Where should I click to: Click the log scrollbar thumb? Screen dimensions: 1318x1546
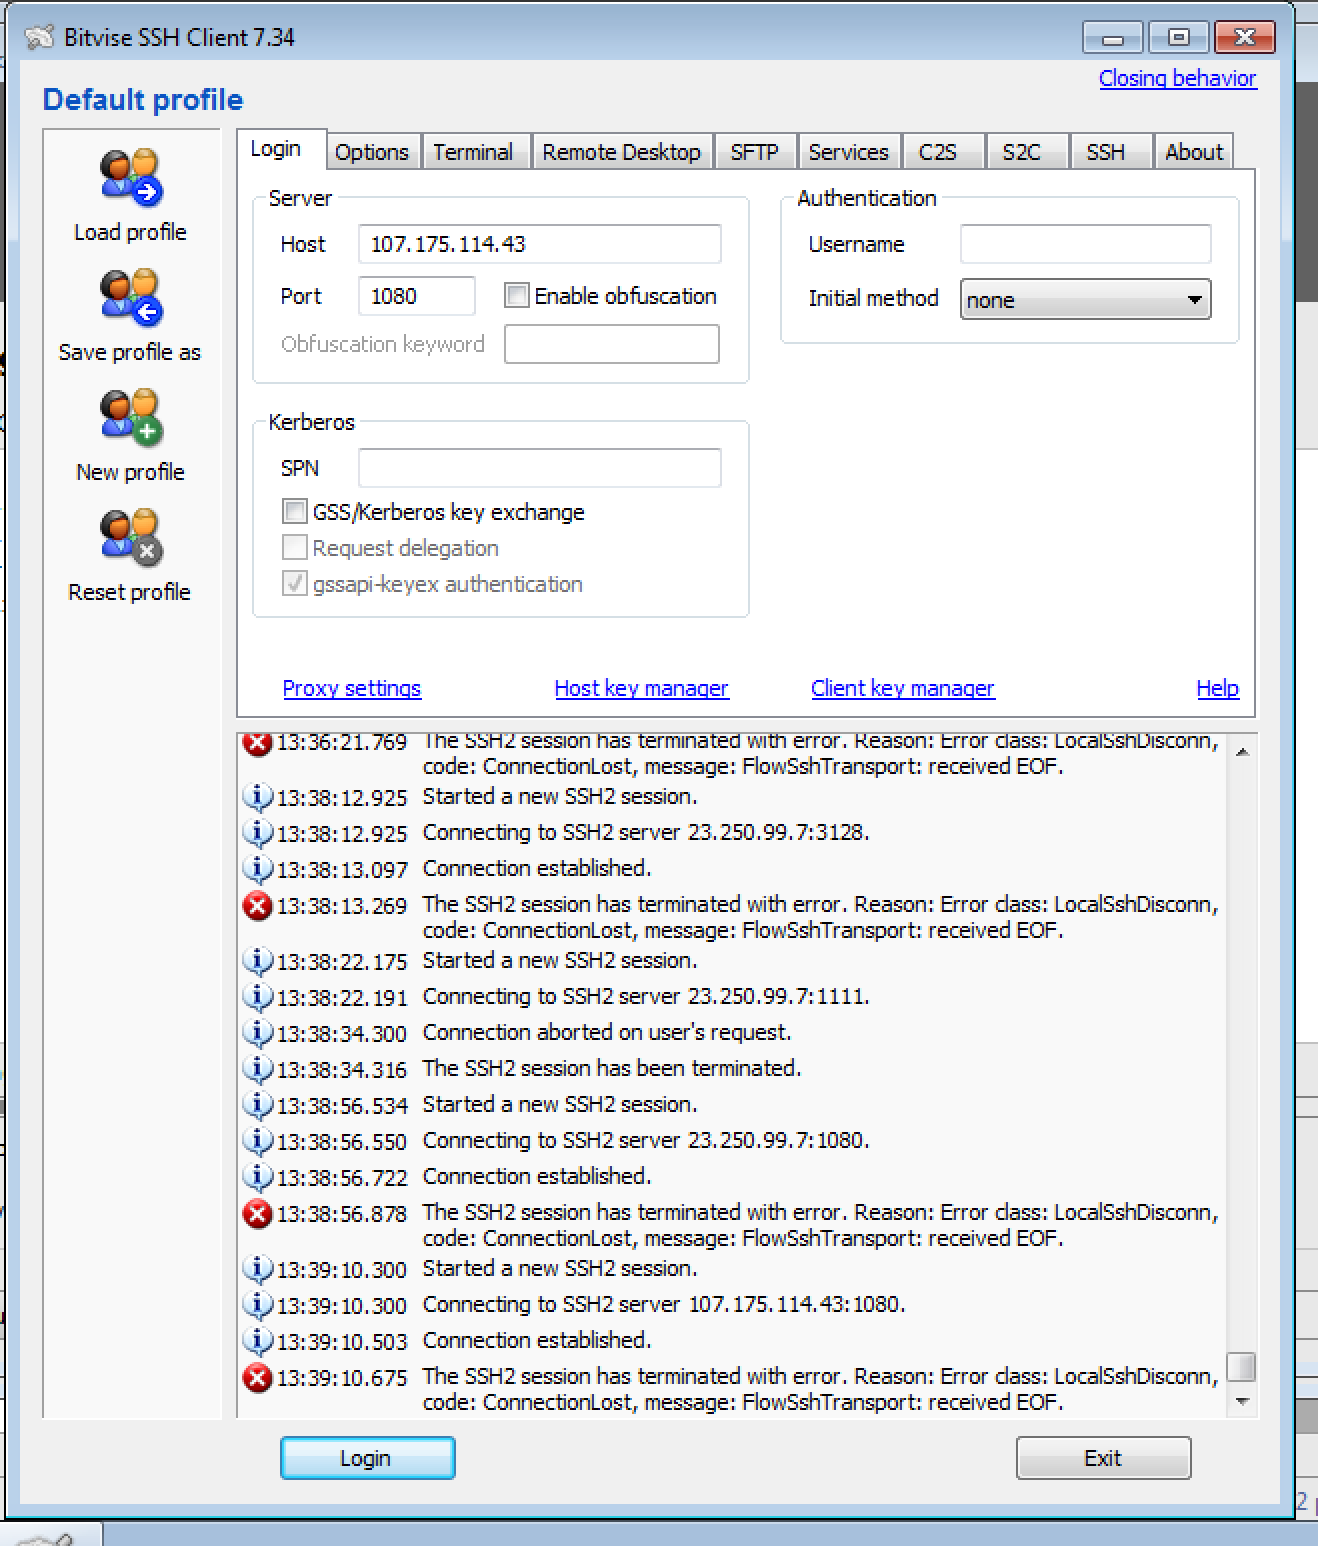tap(1241, 1366)
